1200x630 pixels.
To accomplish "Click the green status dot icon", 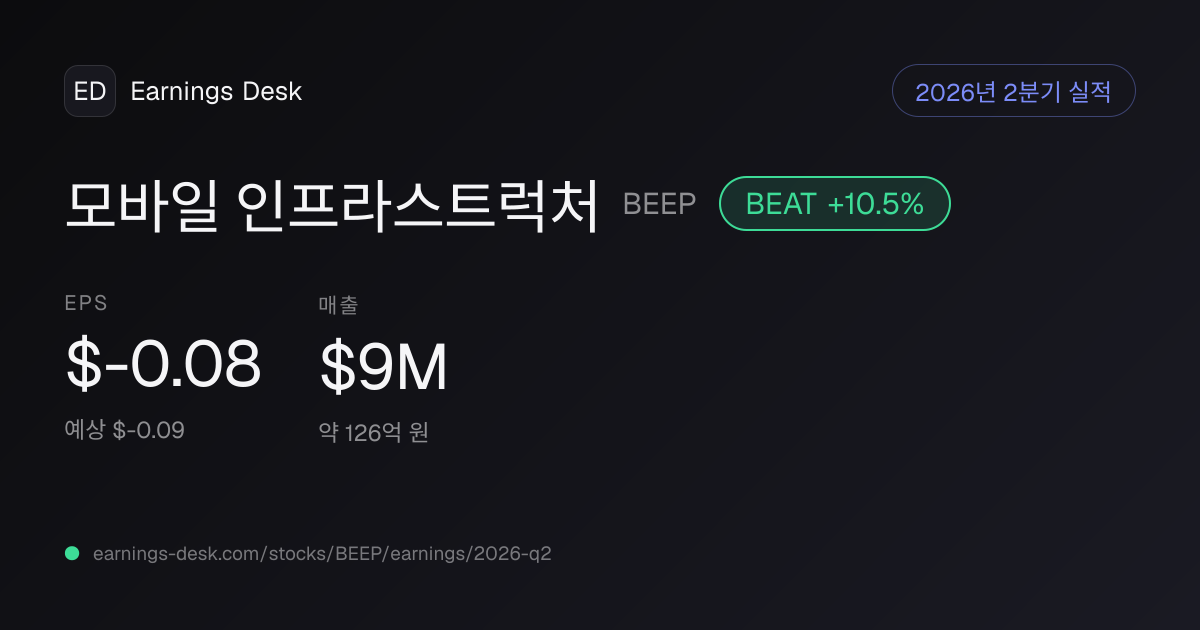I will click(x=72, y=553).
